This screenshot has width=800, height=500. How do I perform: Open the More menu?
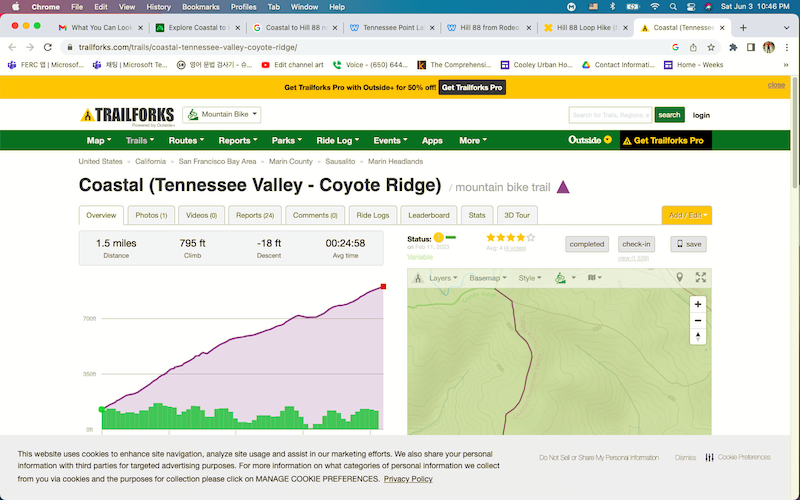tap(473, 140)
